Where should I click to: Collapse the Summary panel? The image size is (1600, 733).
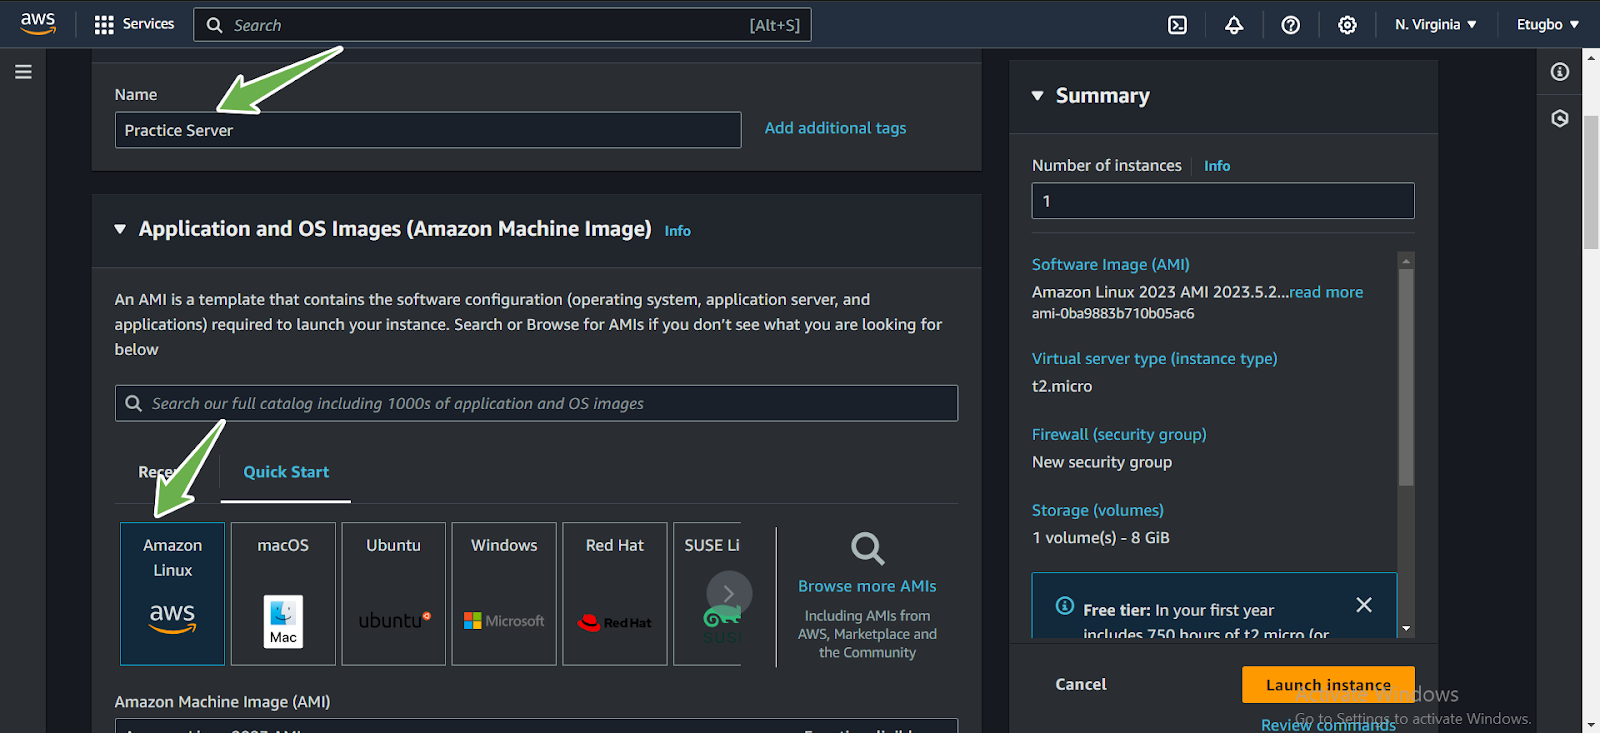click(1038, 96)
